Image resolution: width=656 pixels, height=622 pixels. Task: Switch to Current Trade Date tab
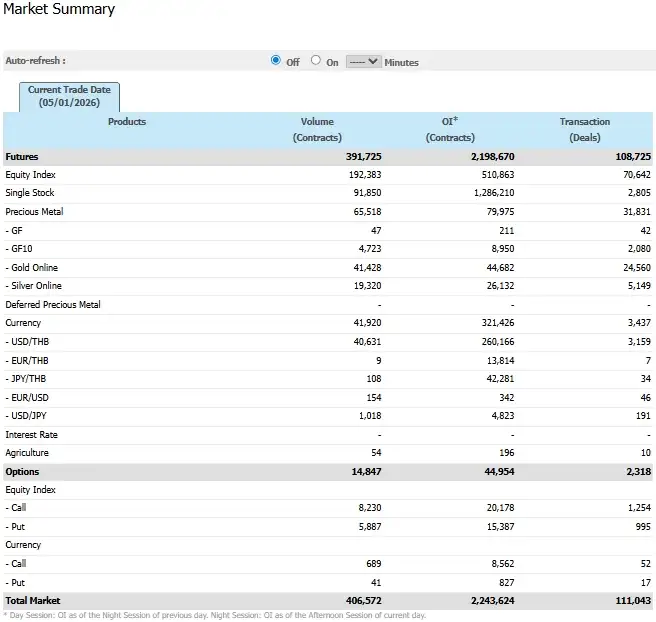[69, 96]
